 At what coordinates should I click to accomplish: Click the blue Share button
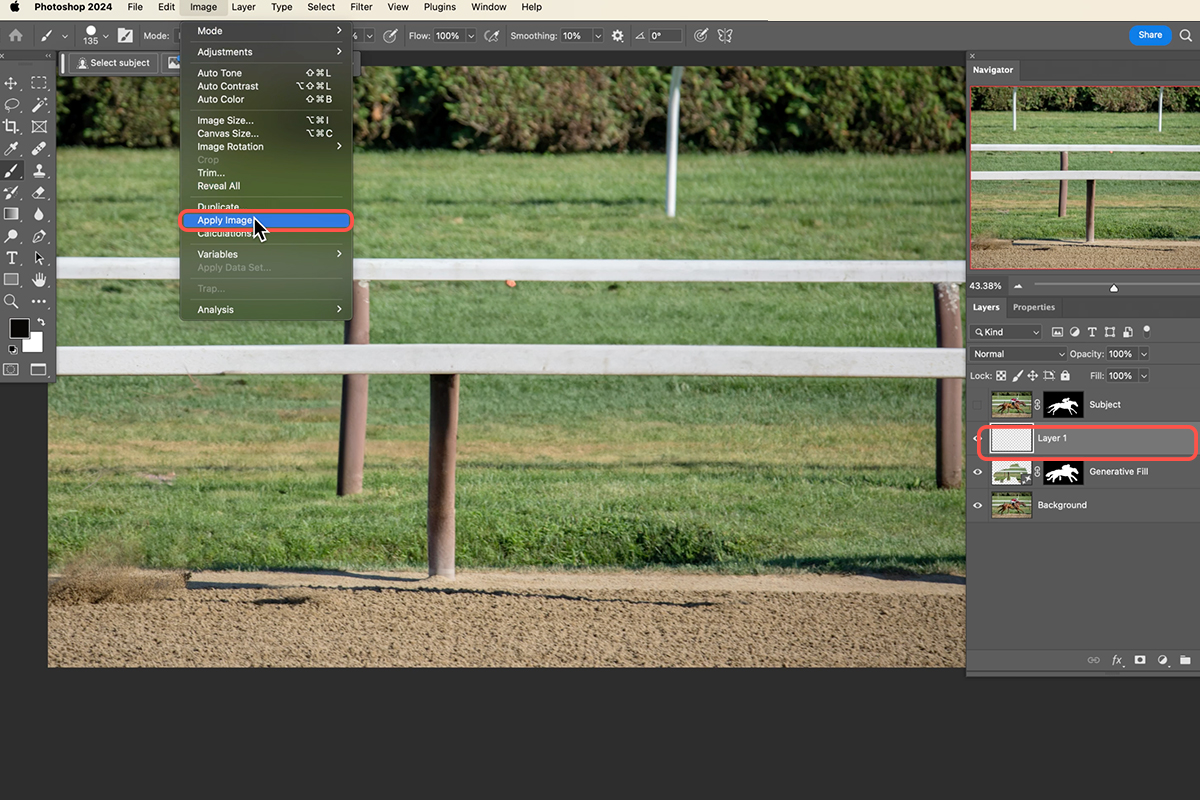[1150, 35]
